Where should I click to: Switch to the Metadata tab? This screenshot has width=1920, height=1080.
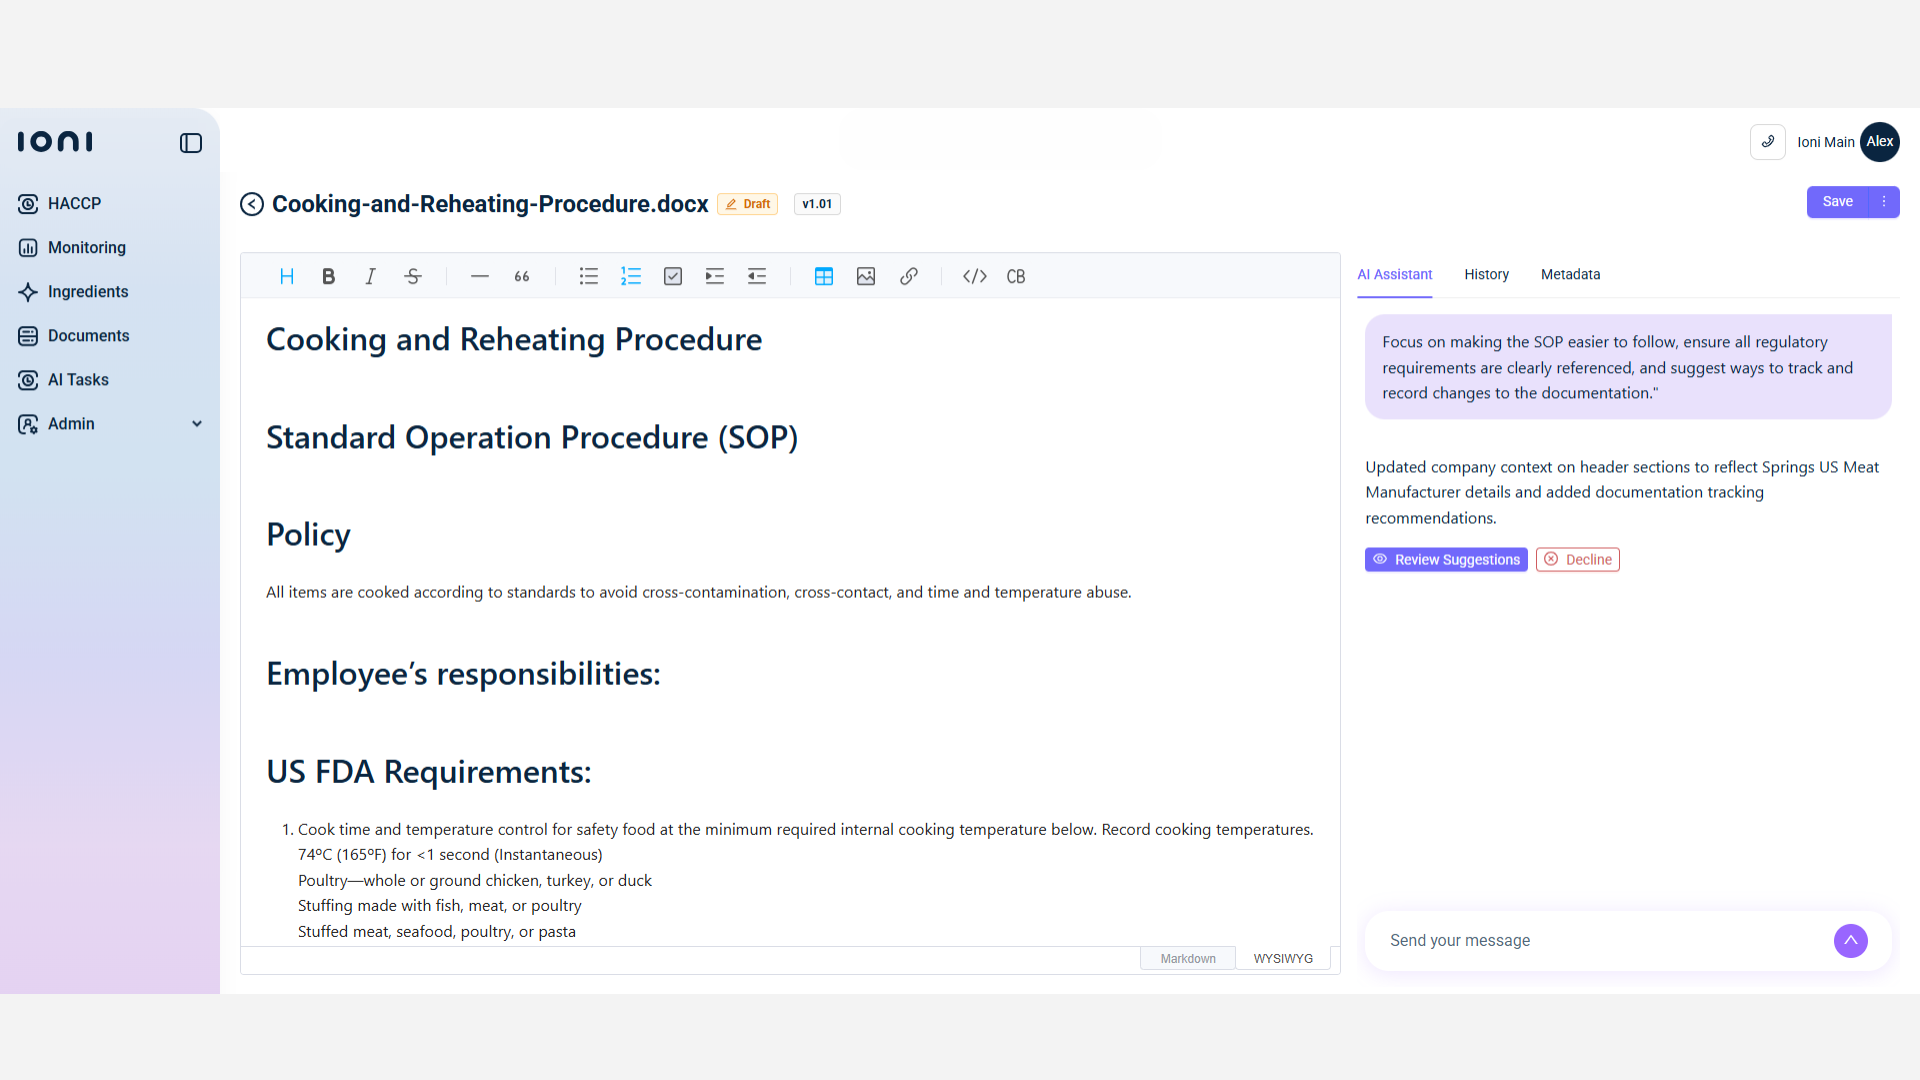point(1570,274)
